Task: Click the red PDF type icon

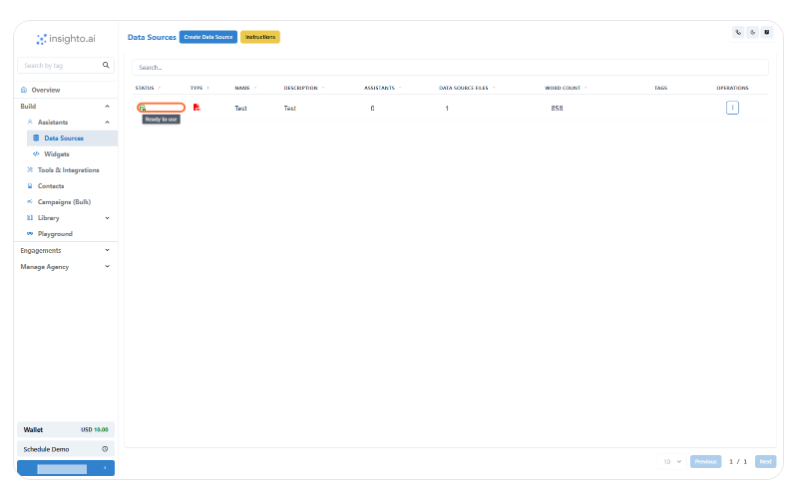Action: coord(197,107)
